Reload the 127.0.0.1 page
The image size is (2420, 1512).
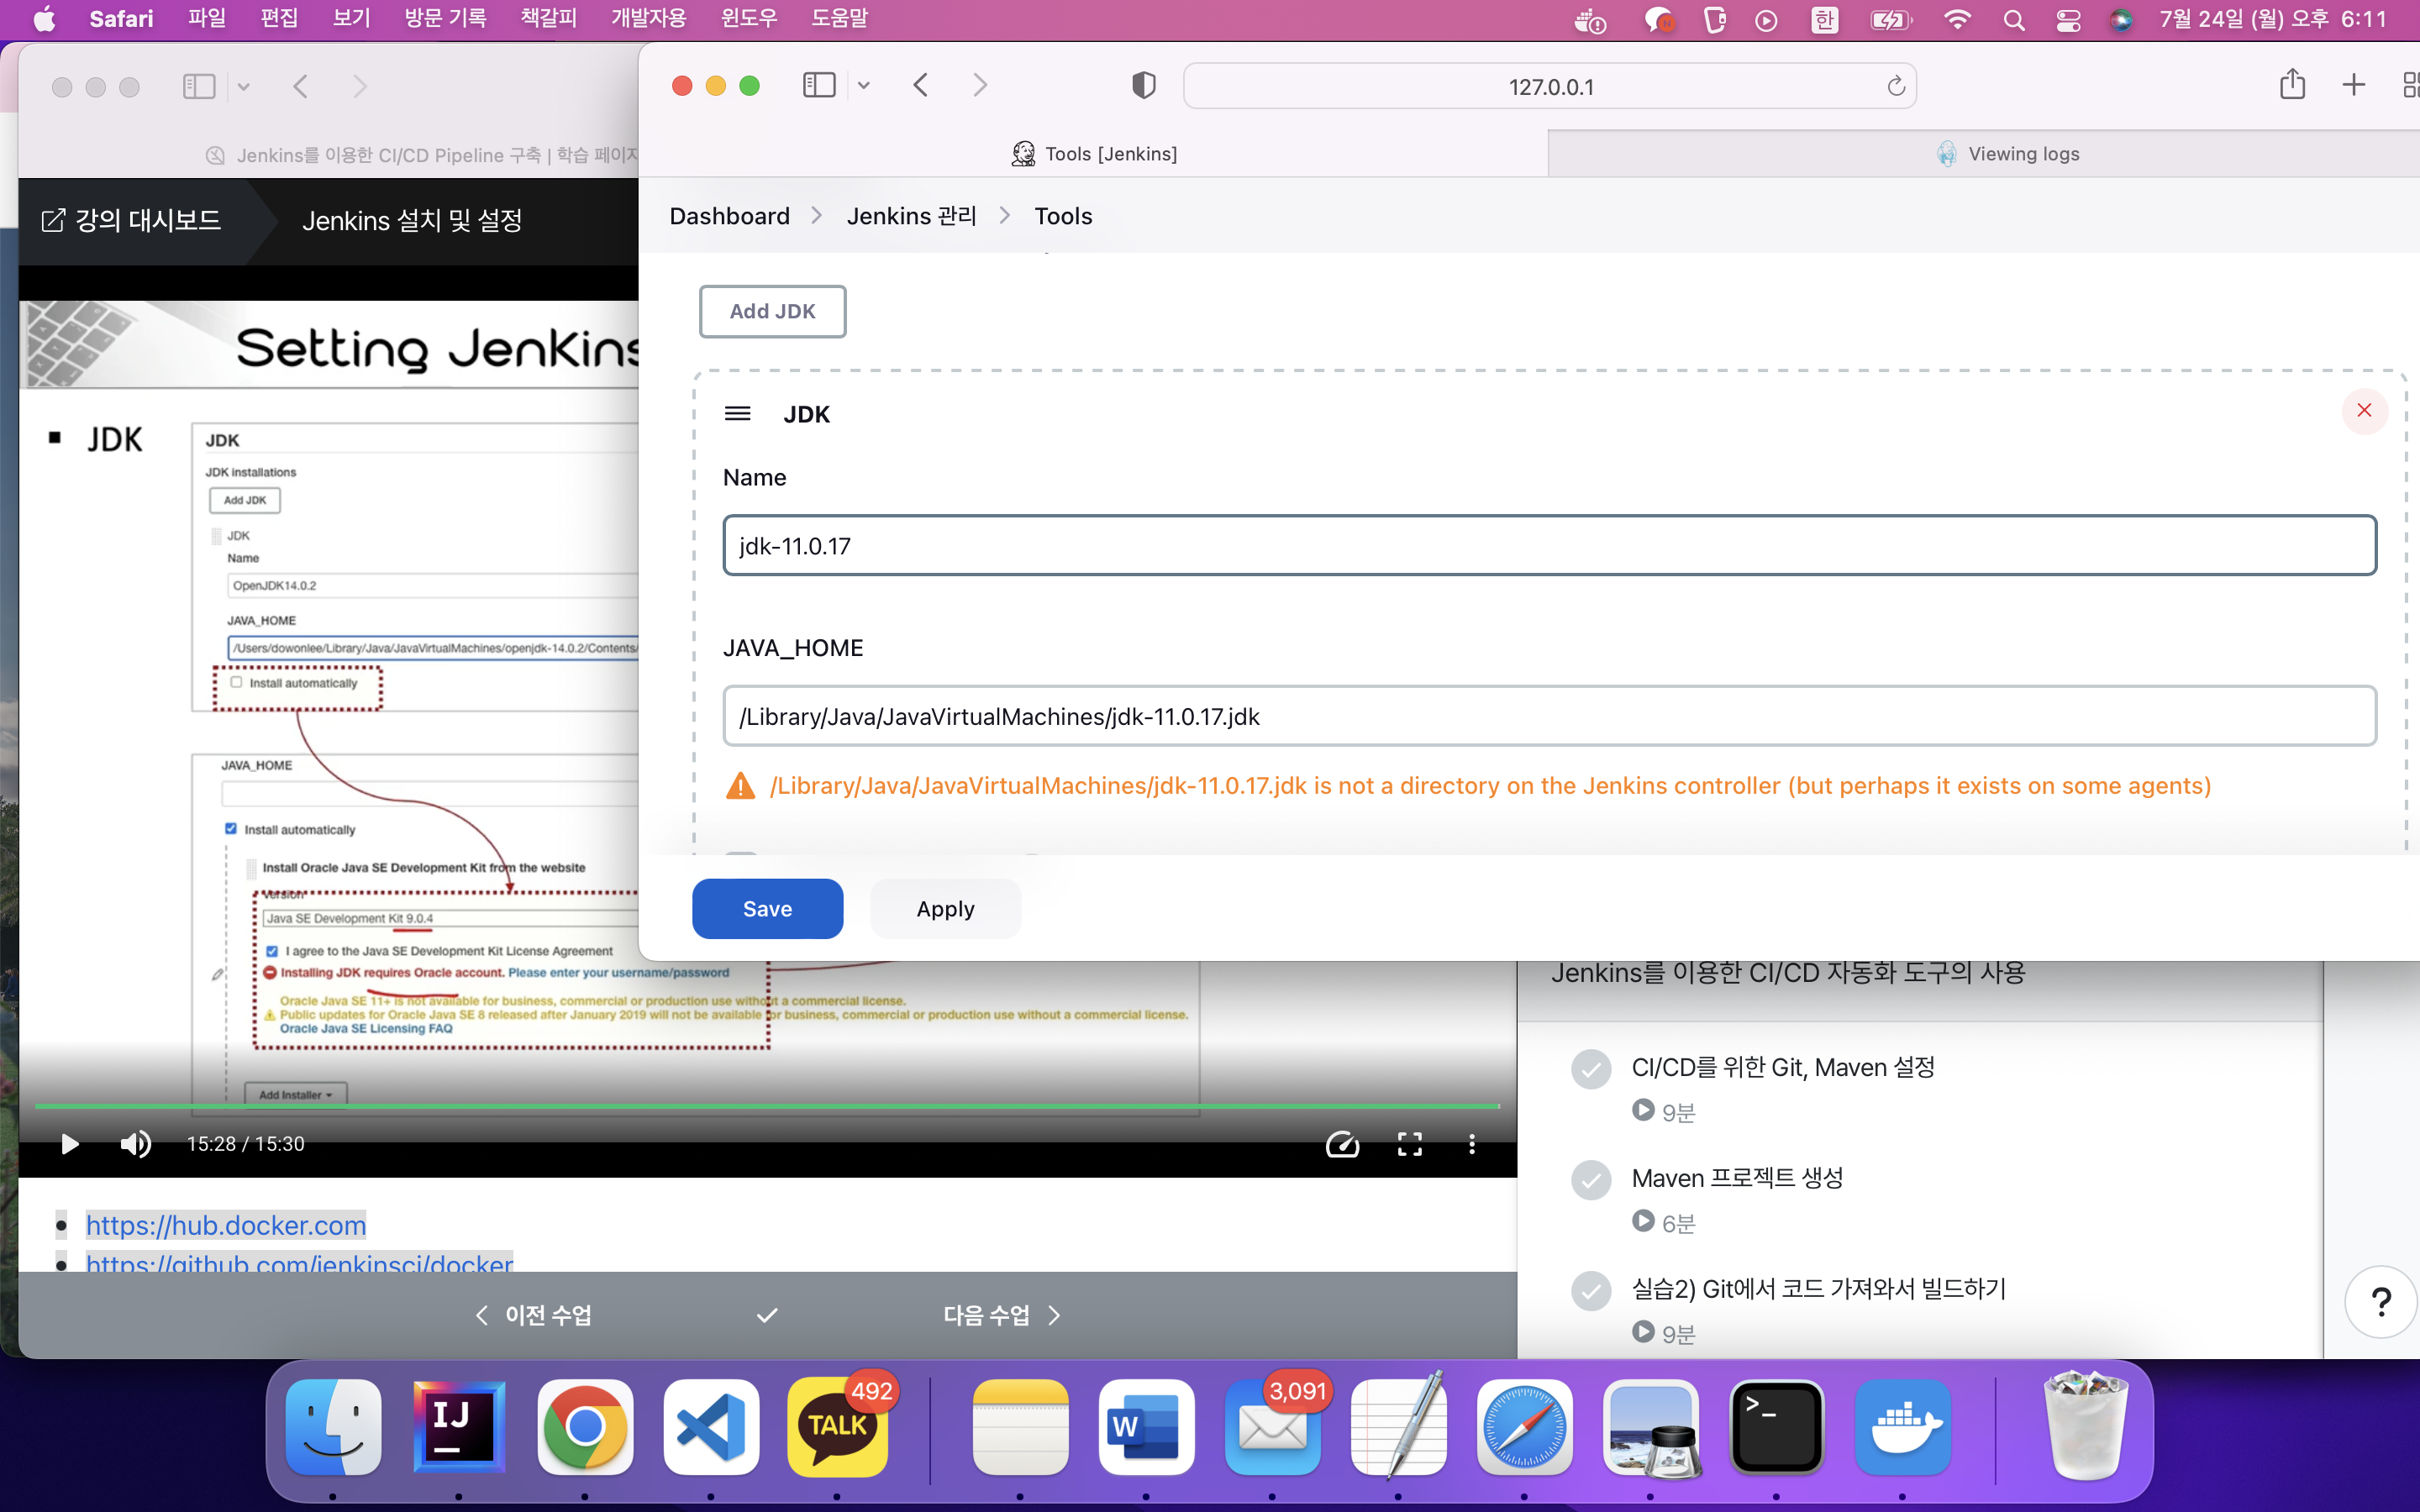[x=1895, y=86]
